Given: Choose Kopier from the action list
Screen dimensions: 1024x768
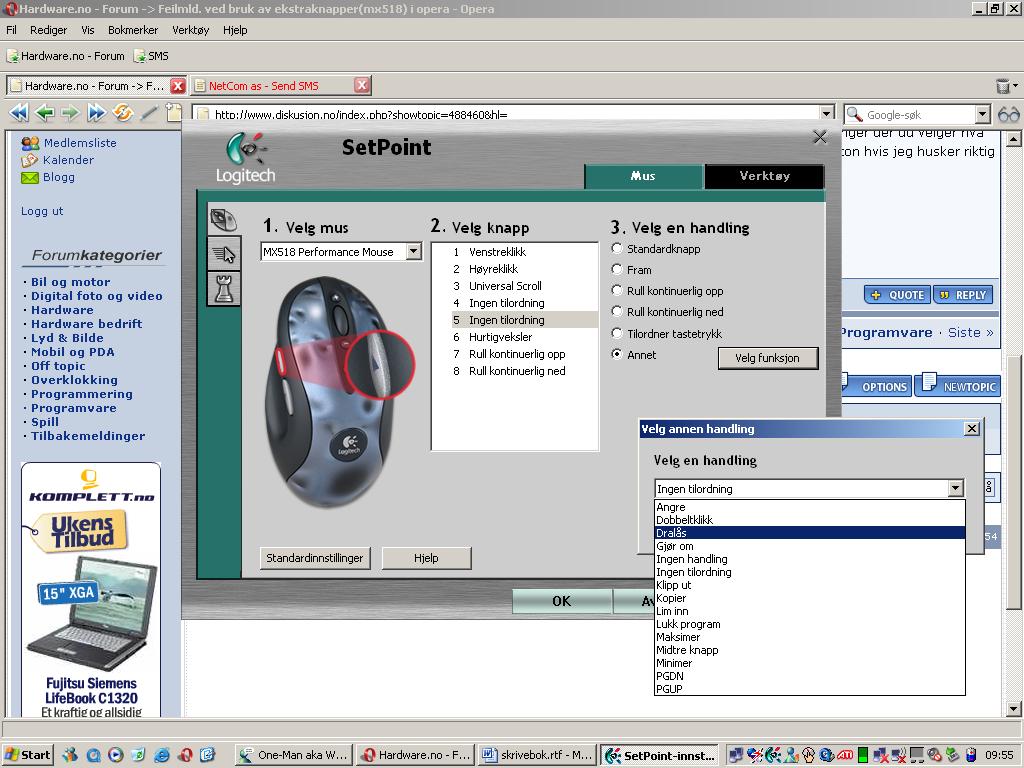Looking at the screenshot, I should click(x=809, y=598).
